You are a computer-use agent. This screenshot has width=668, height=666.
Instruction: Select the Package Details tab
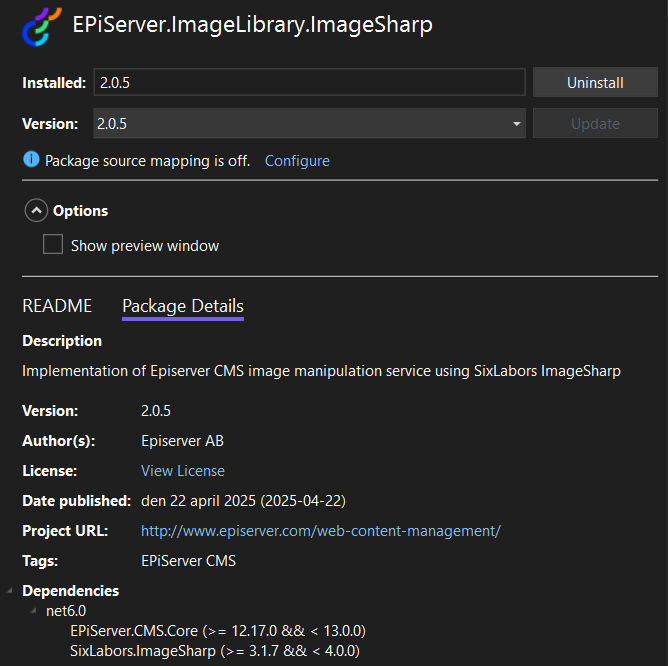[182, 306]
